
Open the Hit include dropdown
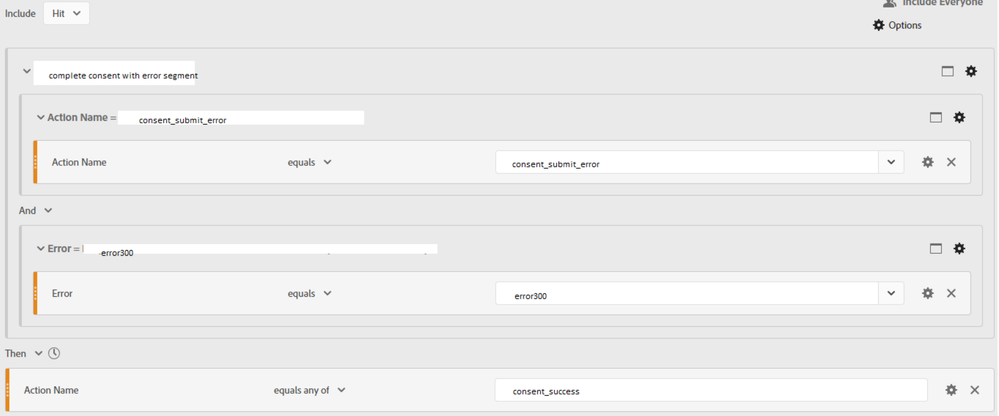click(66, 14)
